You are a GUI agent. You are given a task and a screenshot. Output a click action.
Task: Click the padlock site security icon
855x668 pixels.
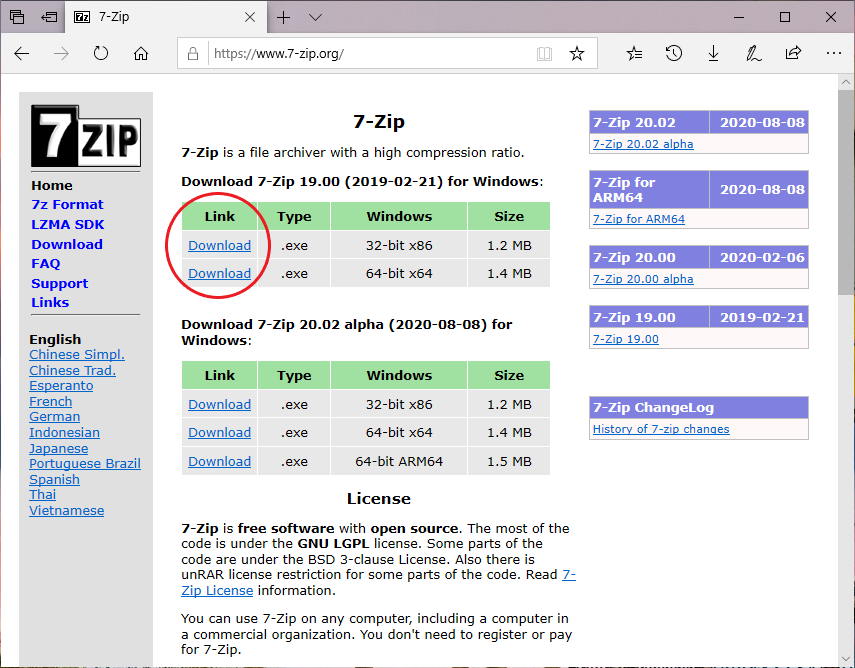pyautogui.click(x=192, y=53)
